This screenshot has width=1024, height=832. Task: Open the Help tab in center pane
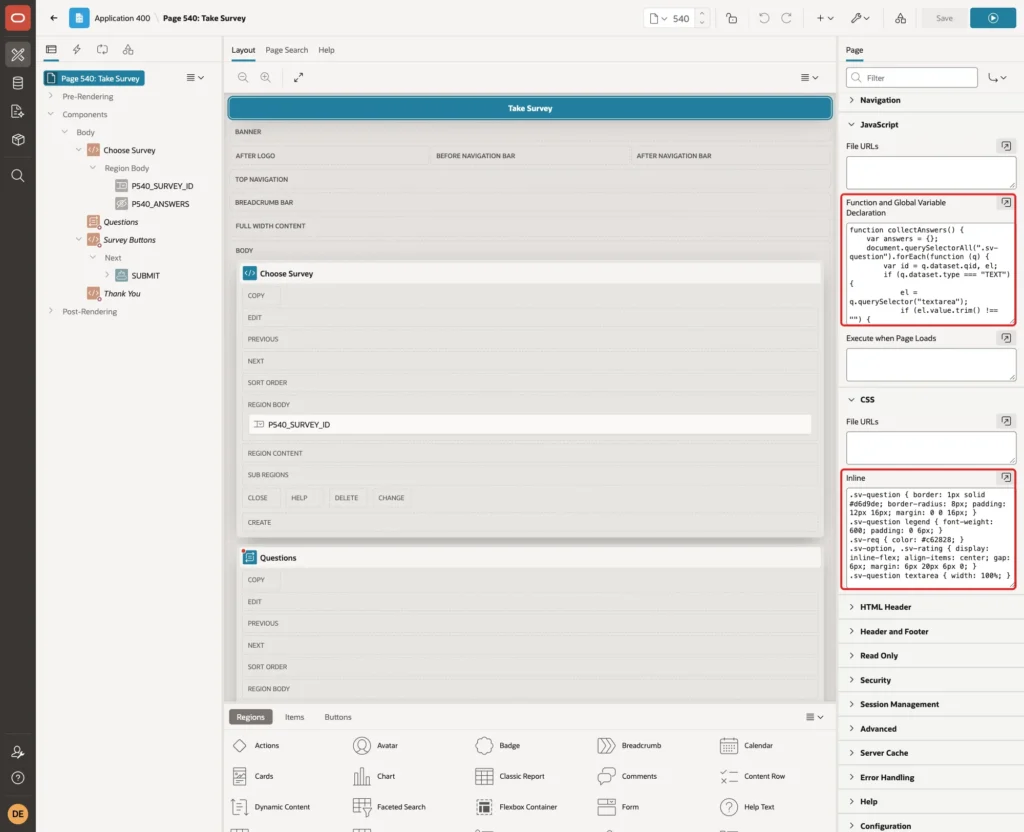[326, 50]
